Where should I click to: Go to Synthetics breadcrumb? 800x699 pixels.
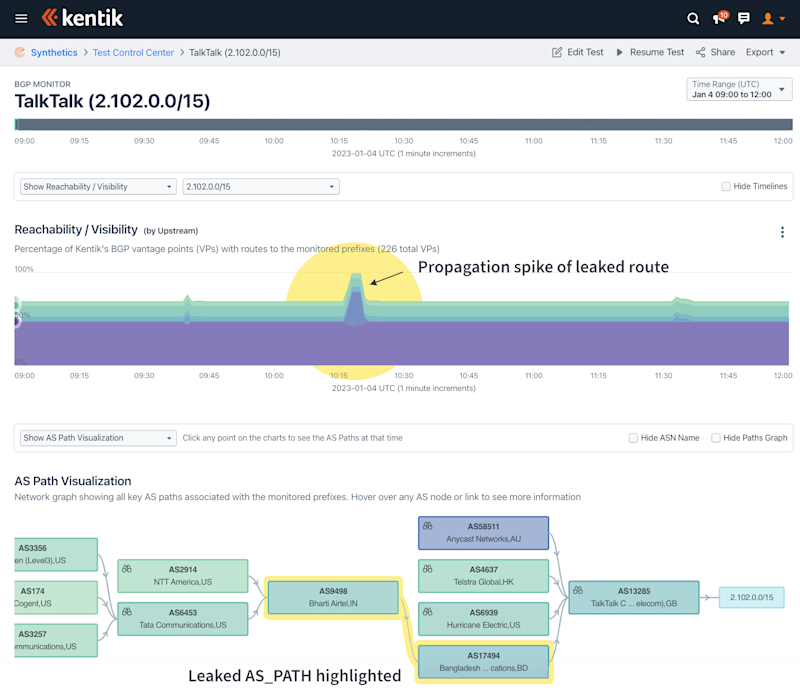tap(54, 53)
